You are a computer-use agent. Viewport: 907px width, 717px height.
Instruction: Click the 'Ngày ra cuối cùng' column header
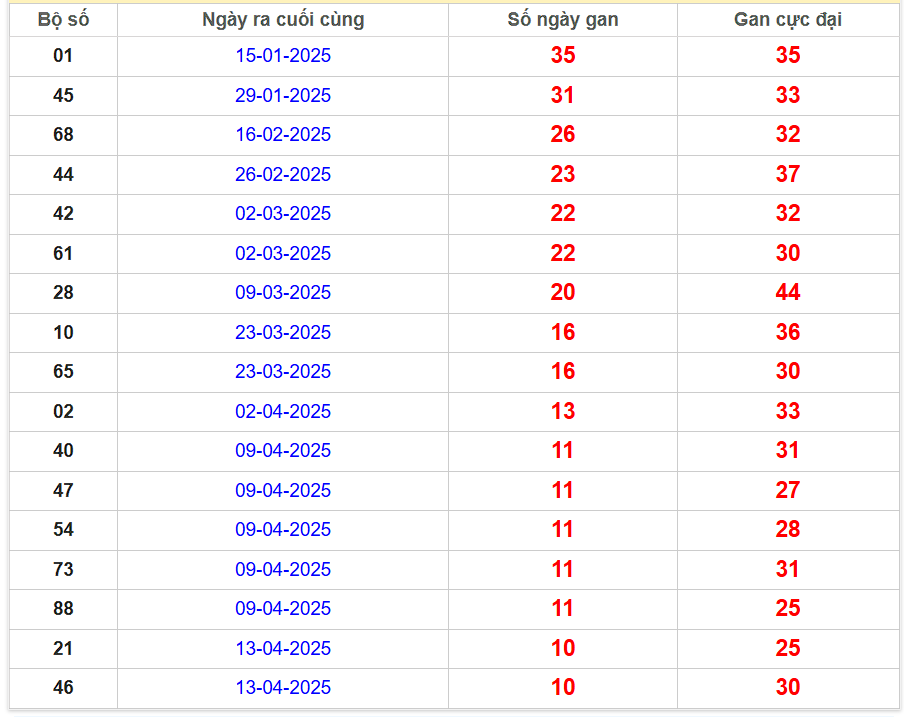tap(283, 20)
